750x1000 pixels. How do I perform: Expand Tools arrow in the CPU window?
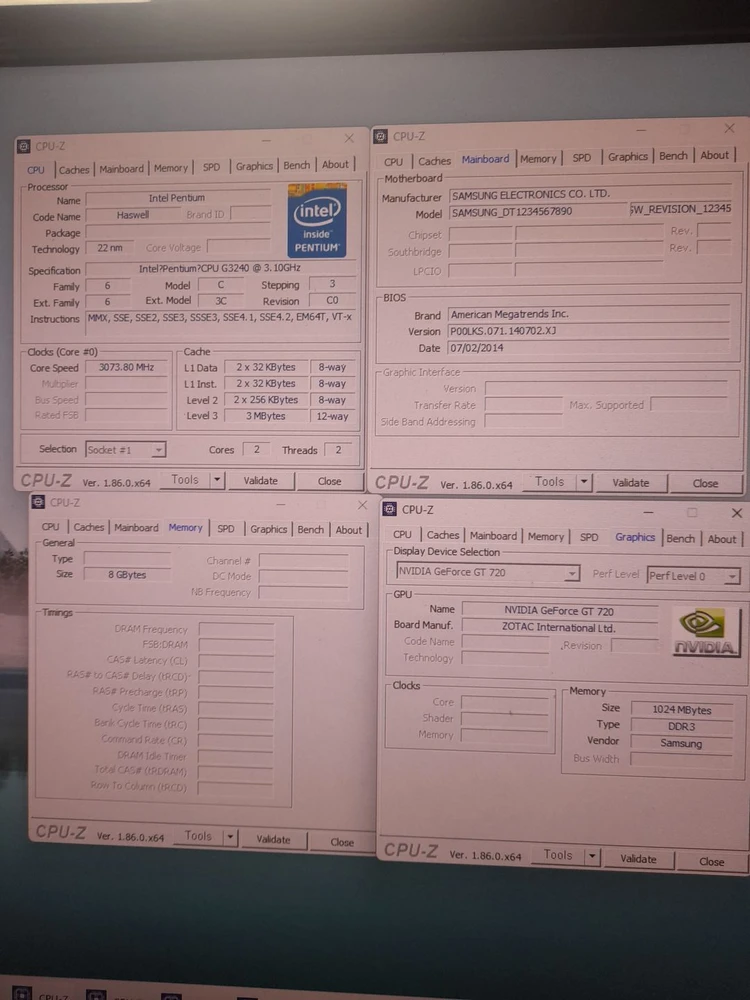click(x=217, y=480)
